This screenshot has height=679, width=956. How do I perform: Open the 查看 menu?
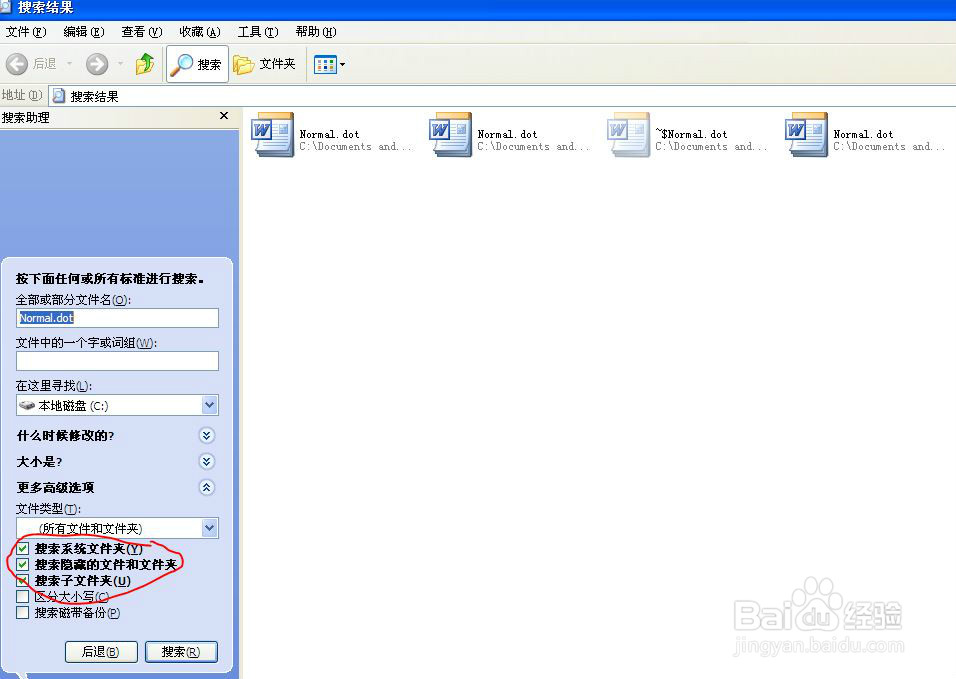(x=141, y=31)
